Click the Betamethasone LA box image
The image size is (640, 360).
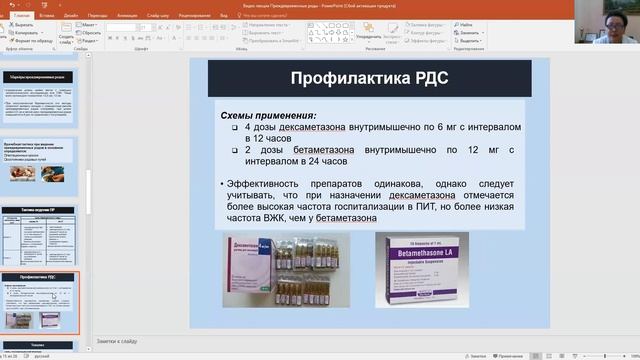[422, 270]
